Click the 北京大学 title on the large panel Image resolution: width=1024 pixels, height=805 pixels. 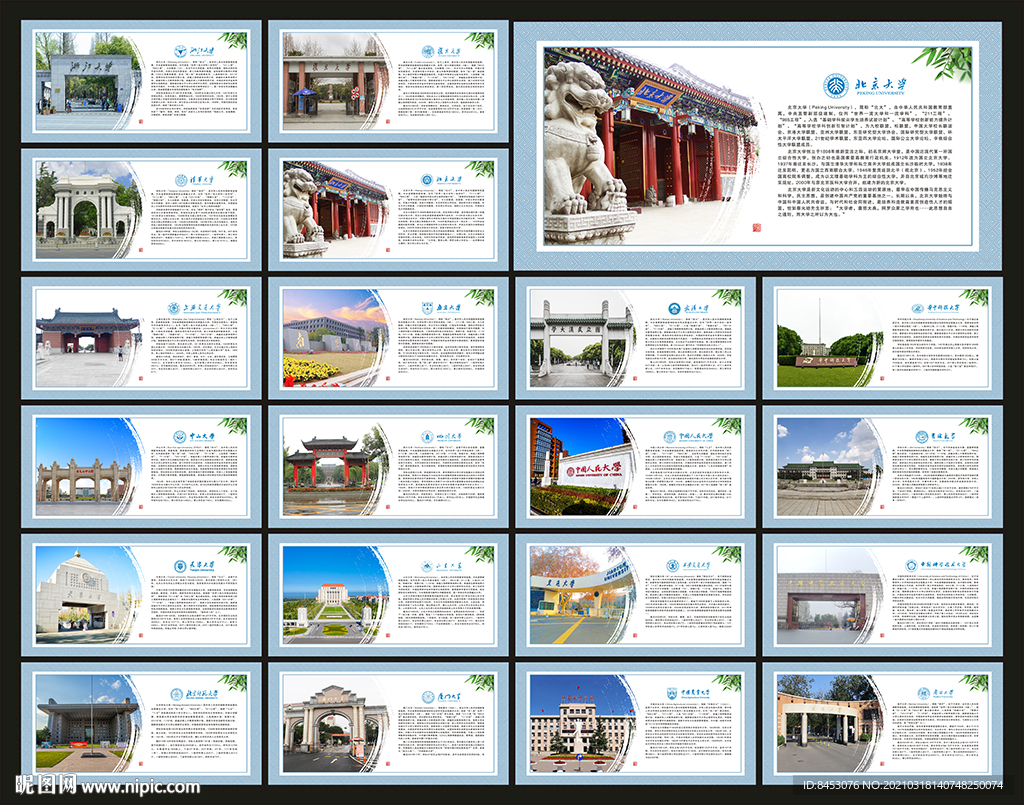point(881,83)
